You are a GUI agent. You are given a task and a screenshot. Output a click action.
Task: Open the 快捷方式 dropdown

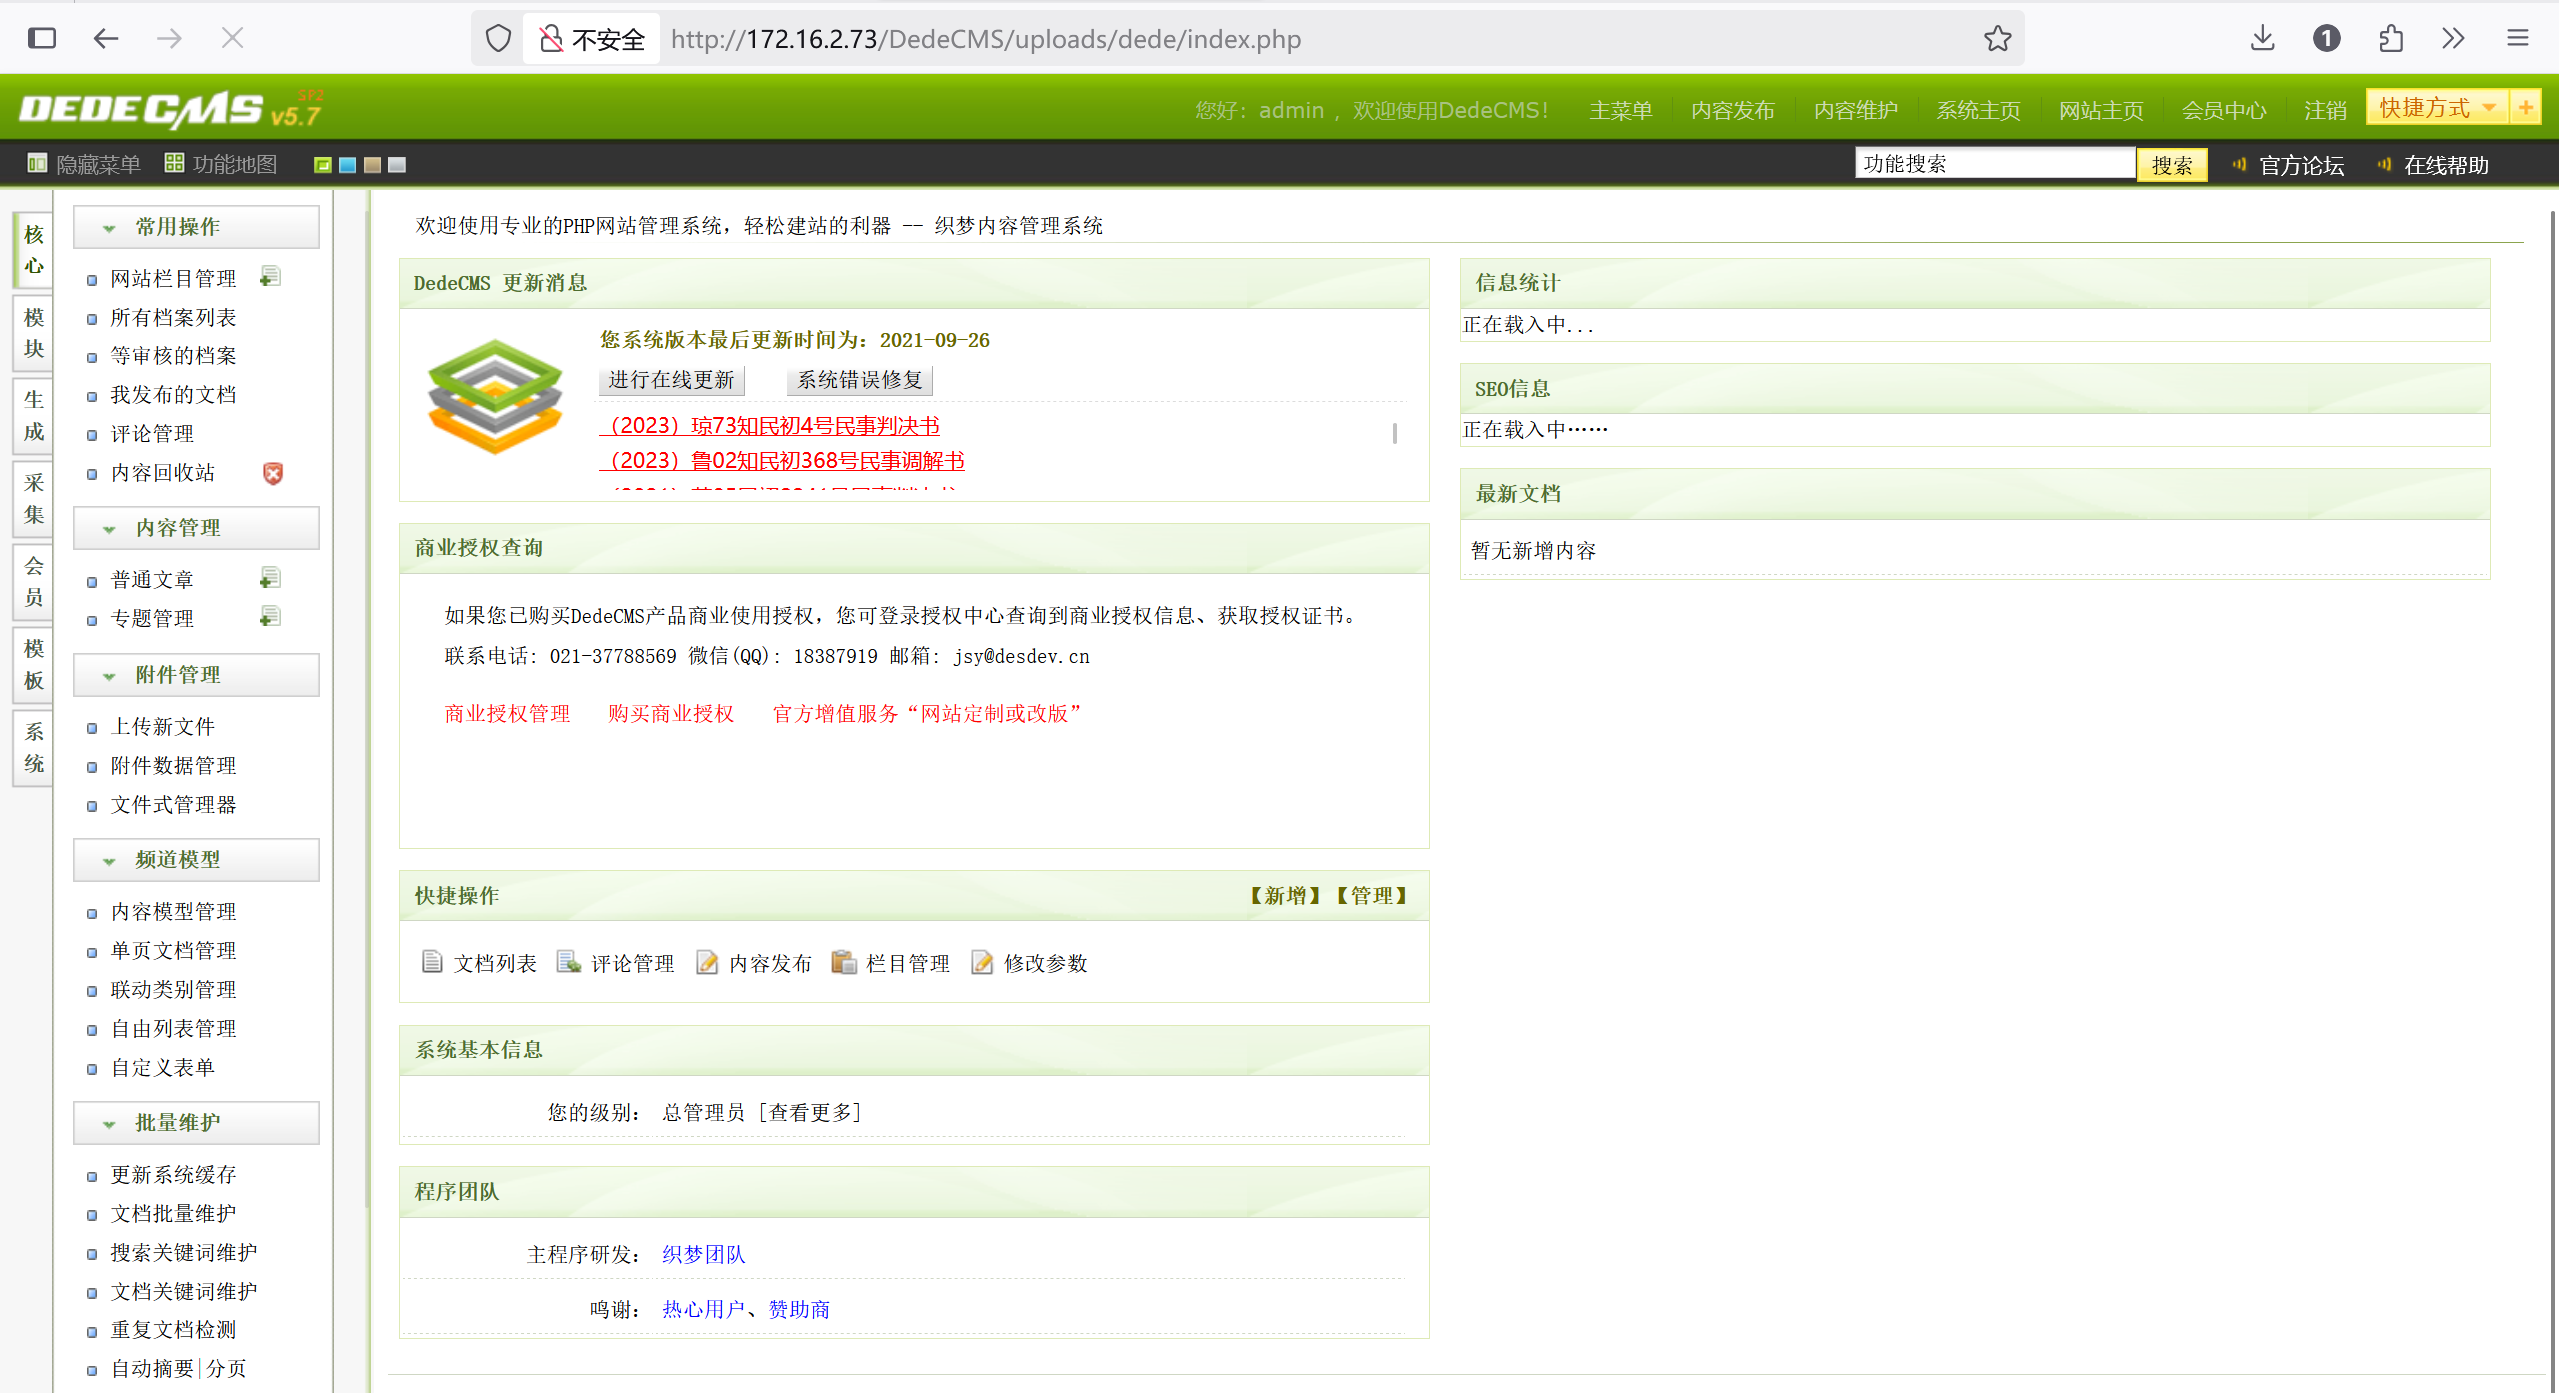click(2438, 107)
